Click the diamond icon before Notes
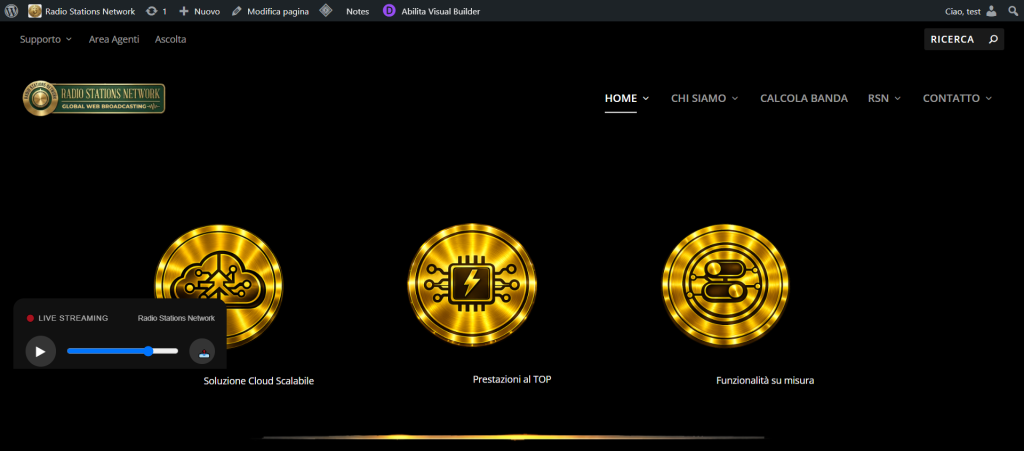This screenshot has height=451, width=1024. (x=326, y=10)
